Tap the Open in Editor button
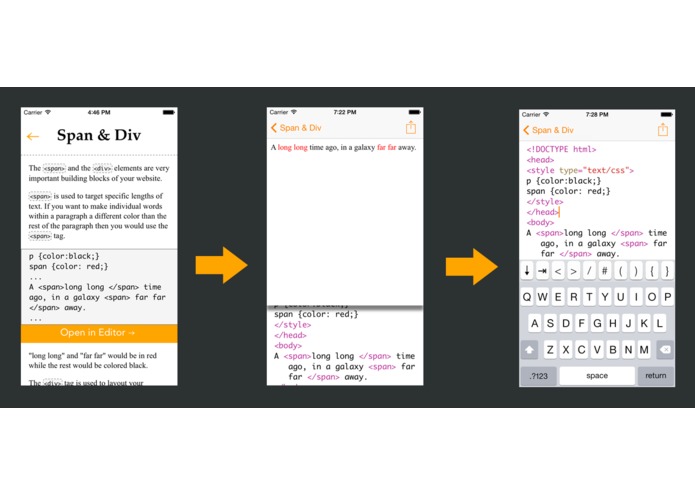 point(99,333)
